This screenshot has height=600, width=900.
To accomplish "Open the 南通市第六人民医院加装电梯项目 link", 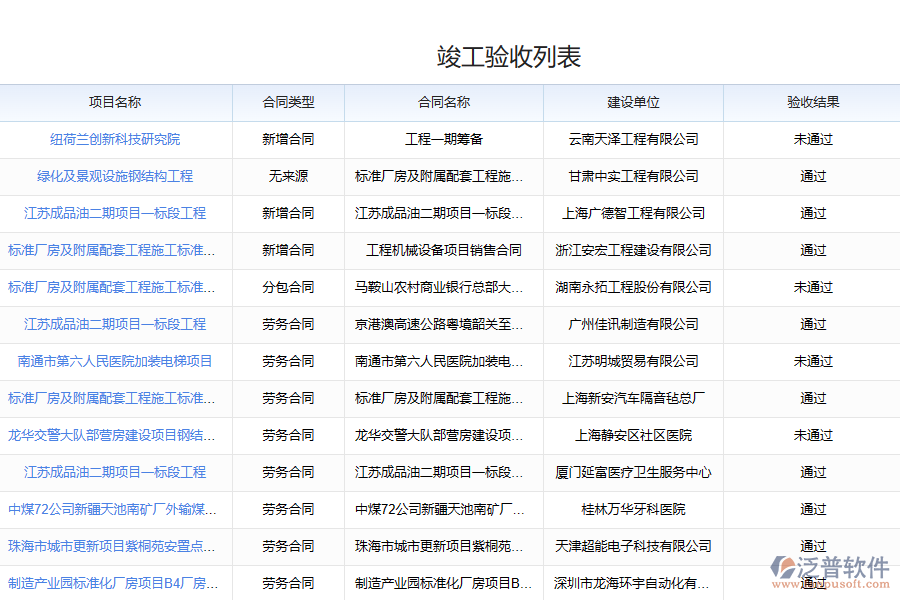I will [115, 361].
